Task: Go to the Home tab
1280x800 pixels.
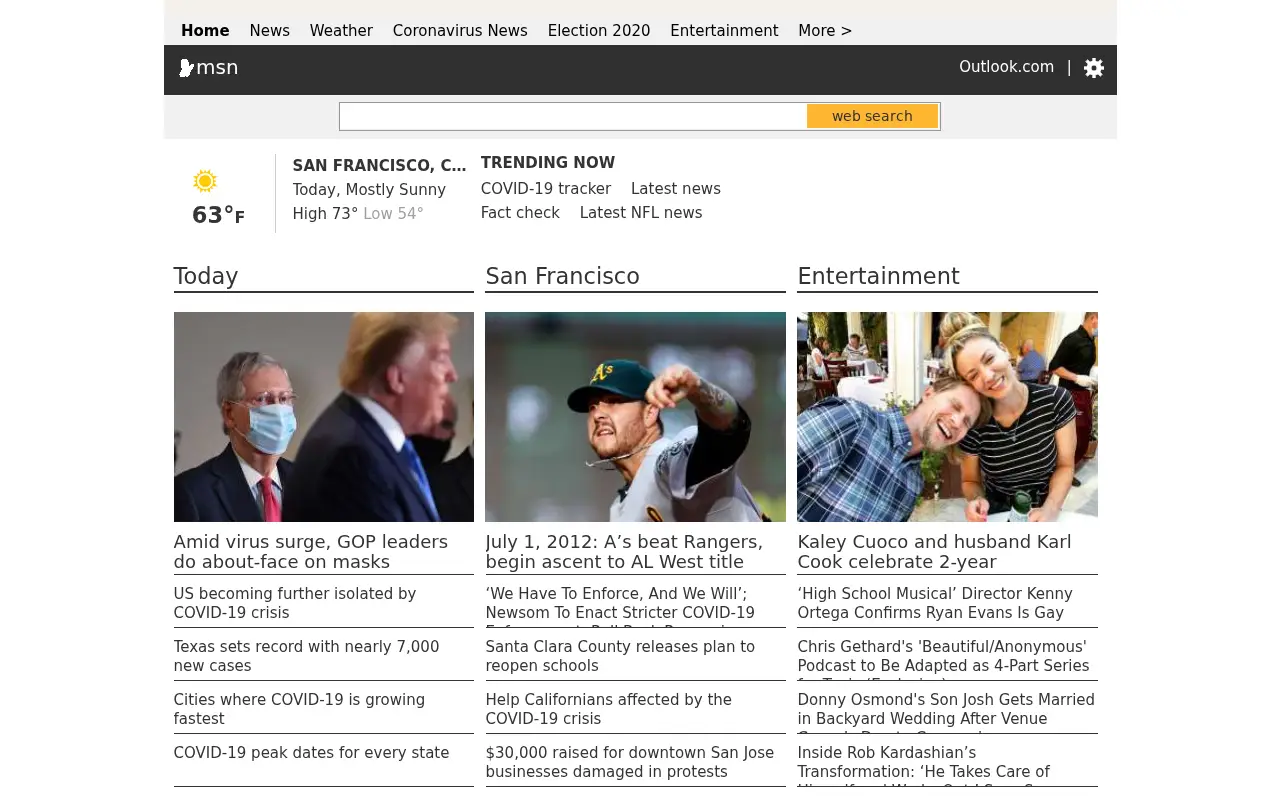Action: [x=205, y=31]
